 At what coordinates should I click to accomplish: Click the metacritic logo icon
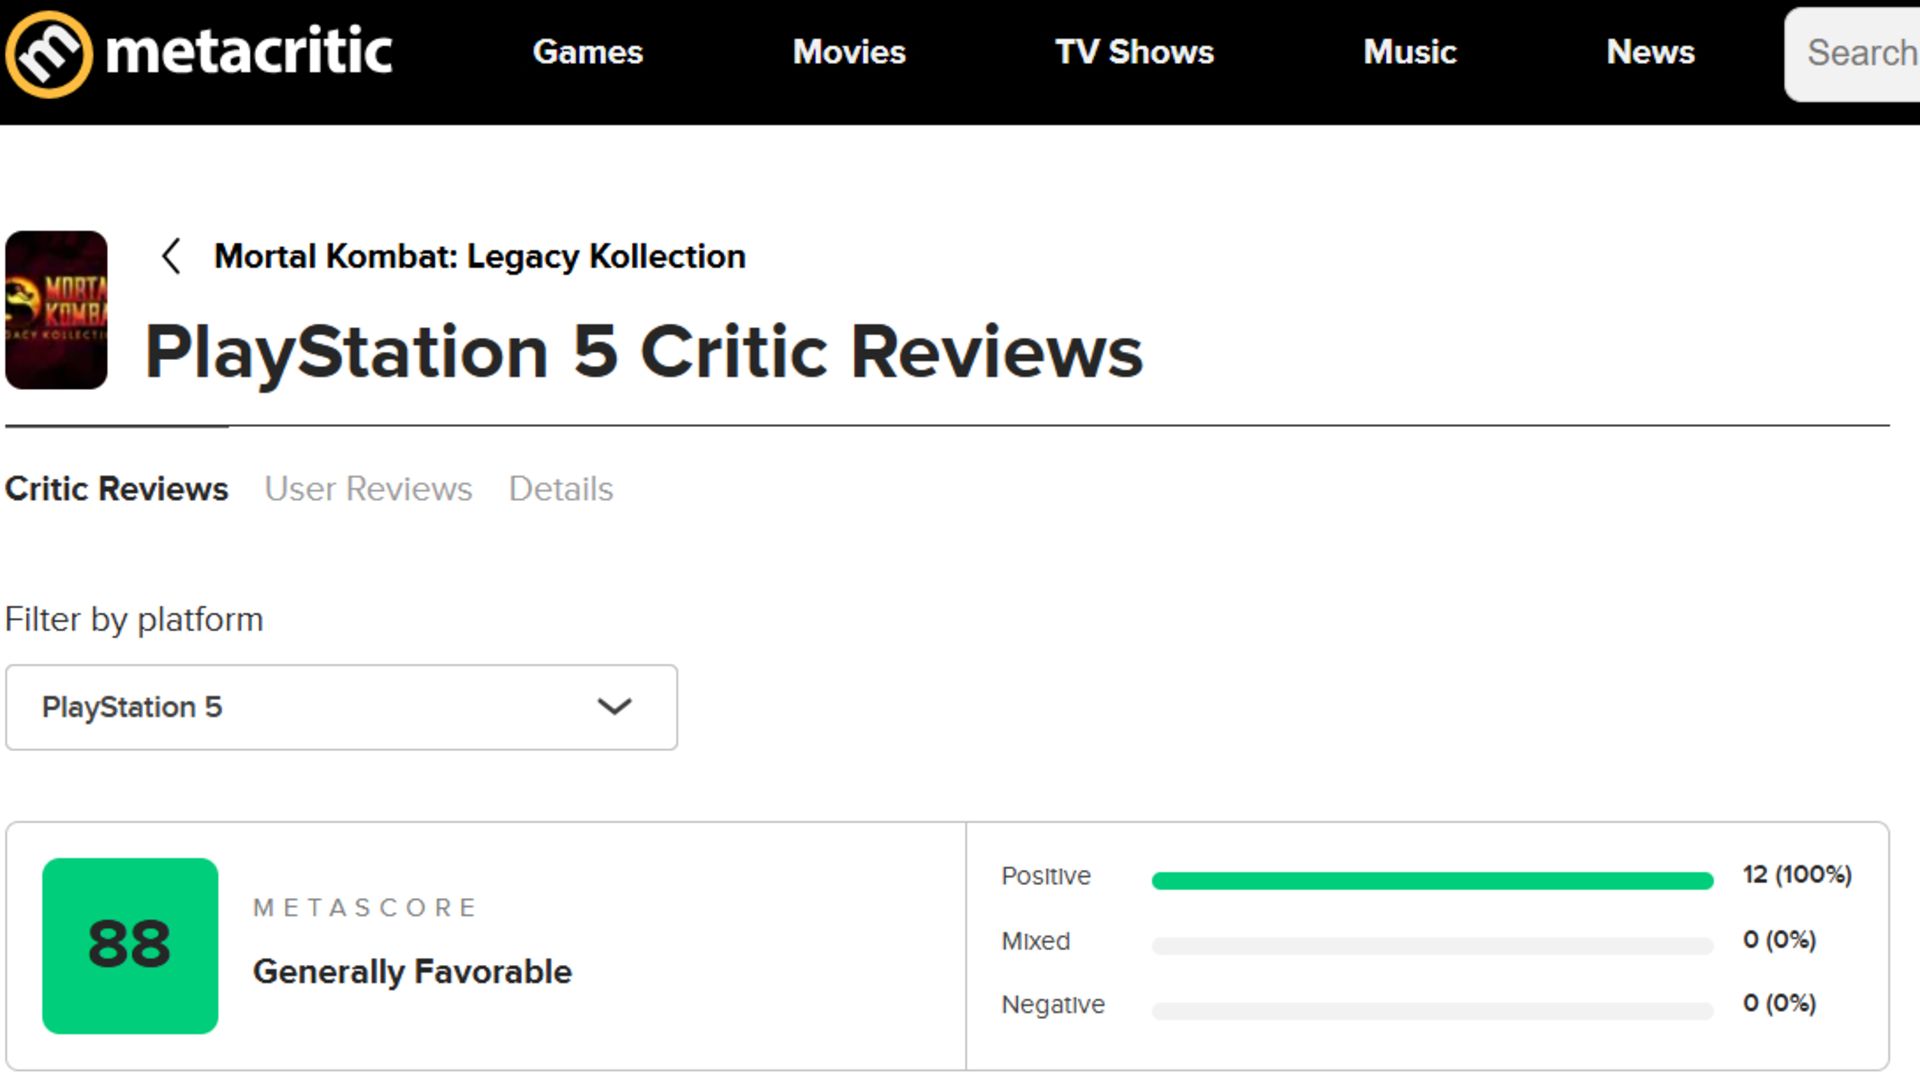[50, 50]
